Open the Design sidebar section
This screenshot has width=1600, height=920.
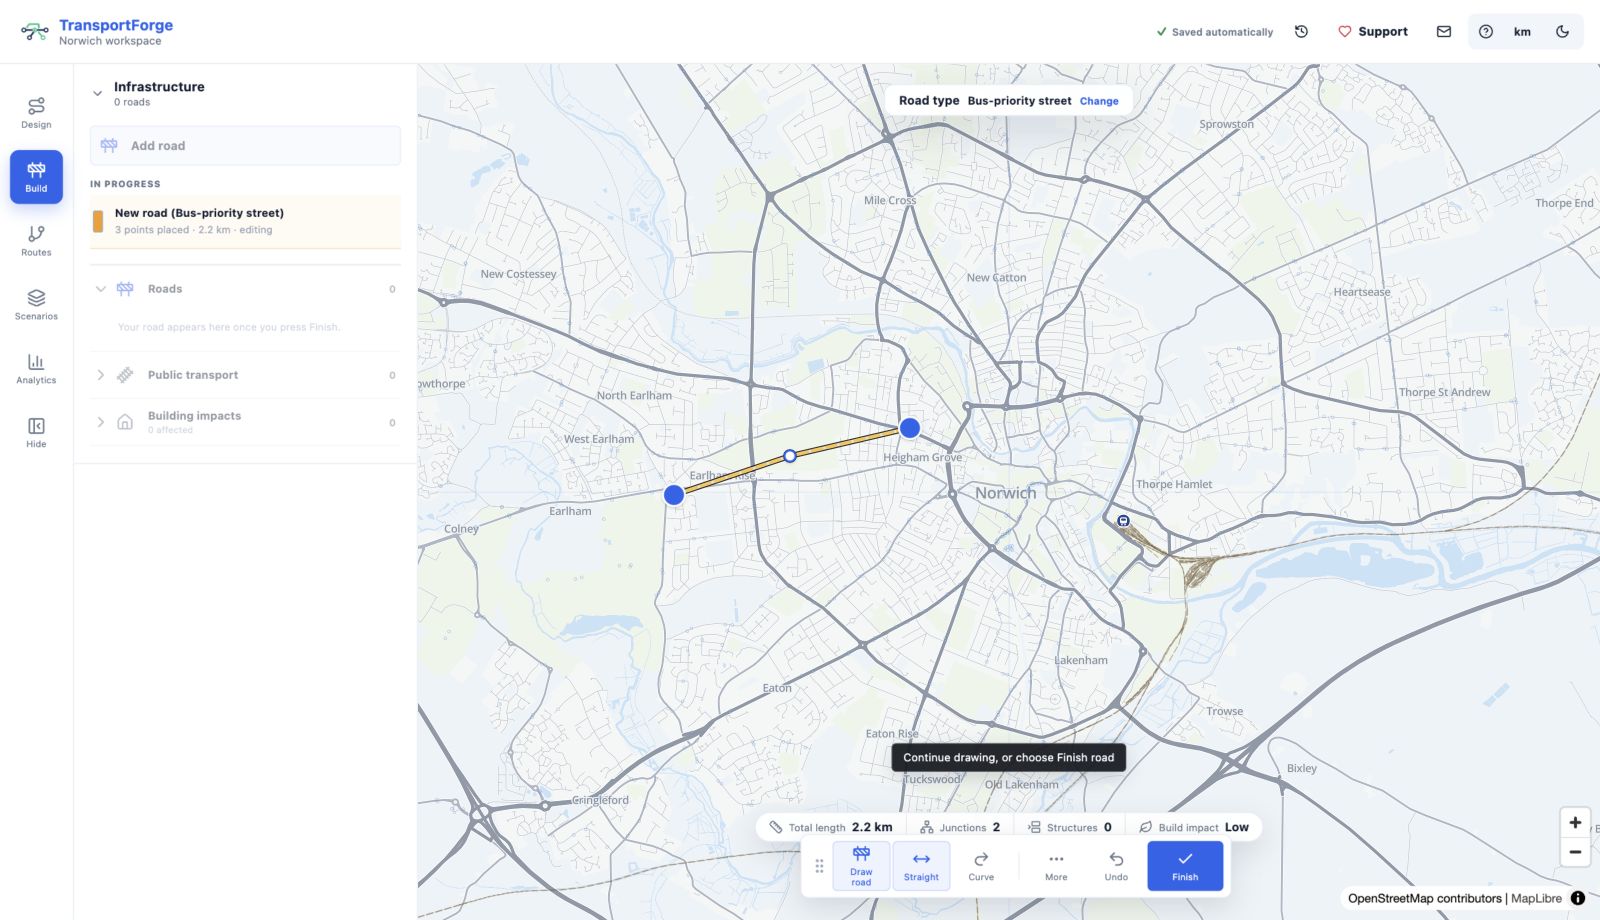(x=36, y=113)
